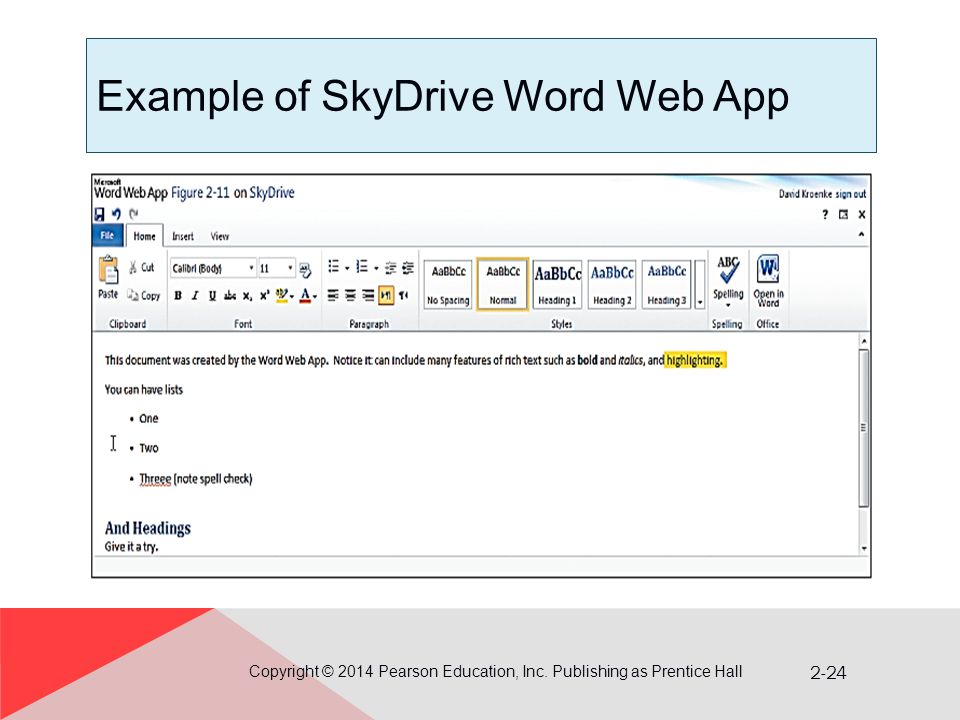The width and height of the screenshot is (960, 720).
Task: Expand the bullet list style dropdown arrow
Action: 347,268
